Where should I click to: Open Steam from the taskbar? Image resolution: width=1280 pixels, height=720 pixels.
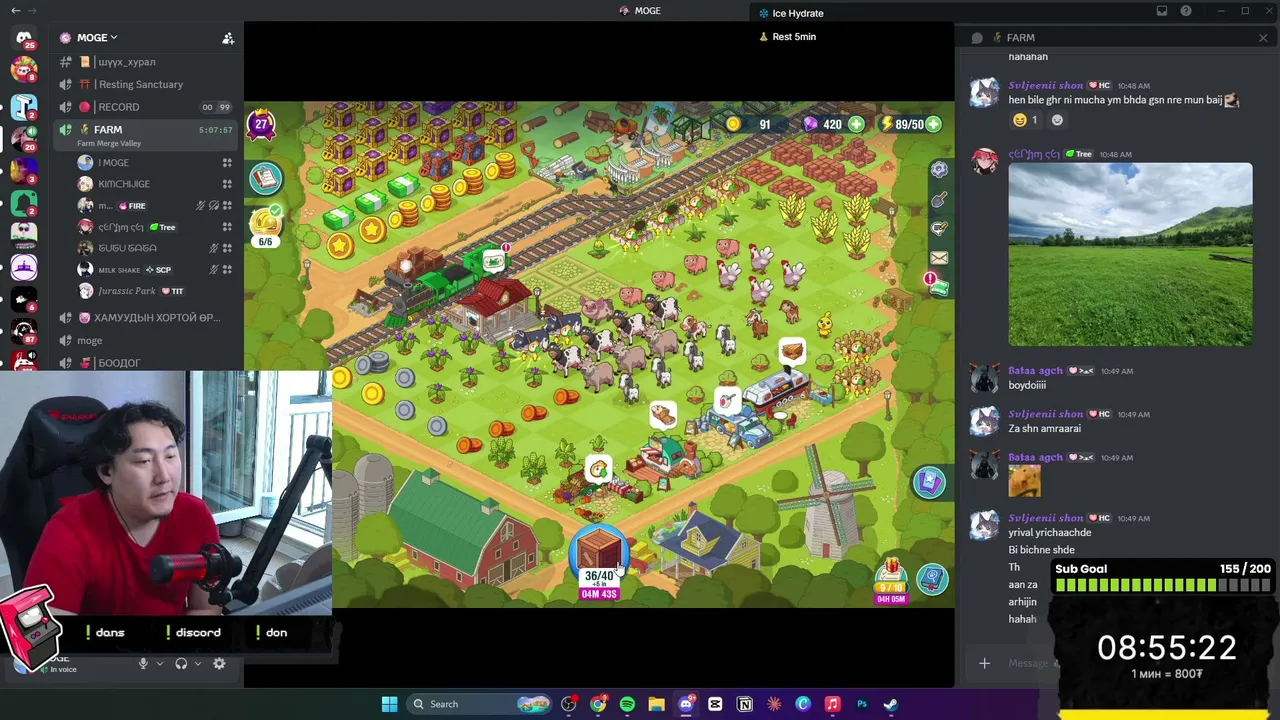pyautogui.click(x=891, y=704)
